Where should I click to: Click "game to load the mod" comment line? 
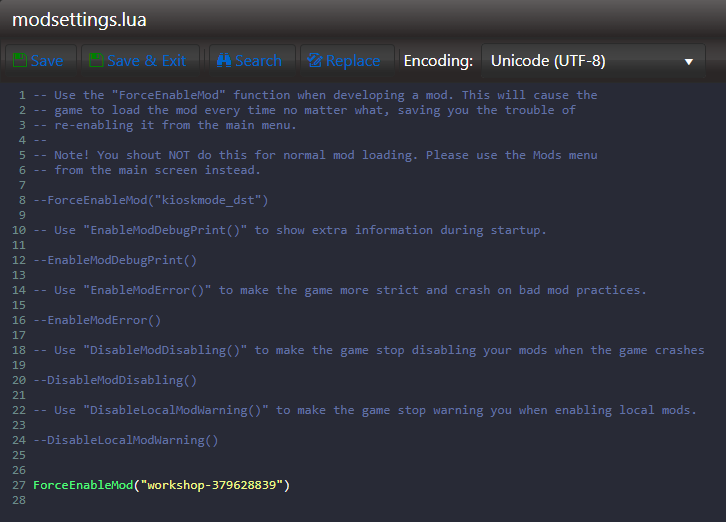click(305, 110)
